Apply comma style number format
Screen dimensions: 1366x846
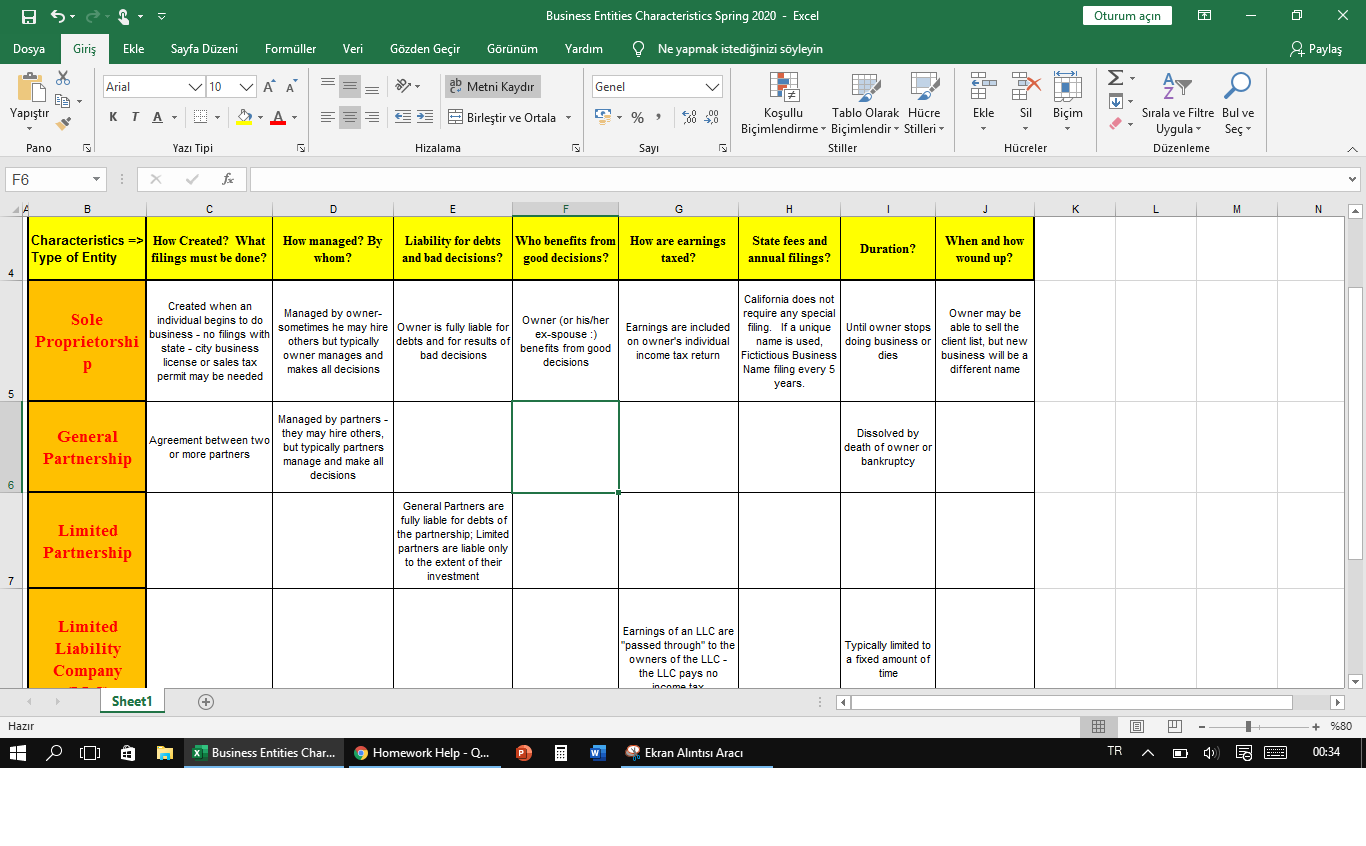pyautogui.click(x=659, y=117)
